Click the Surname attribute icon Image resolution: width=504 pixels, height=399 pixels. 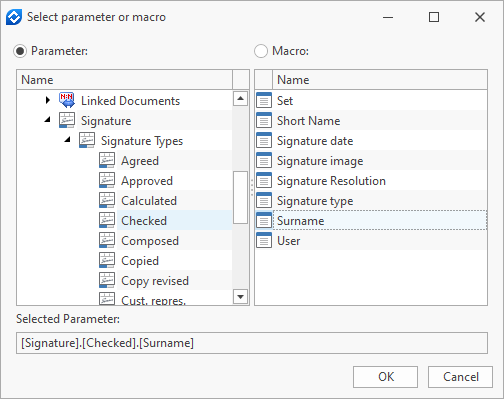pyautogui.click(x=264, y=220)
